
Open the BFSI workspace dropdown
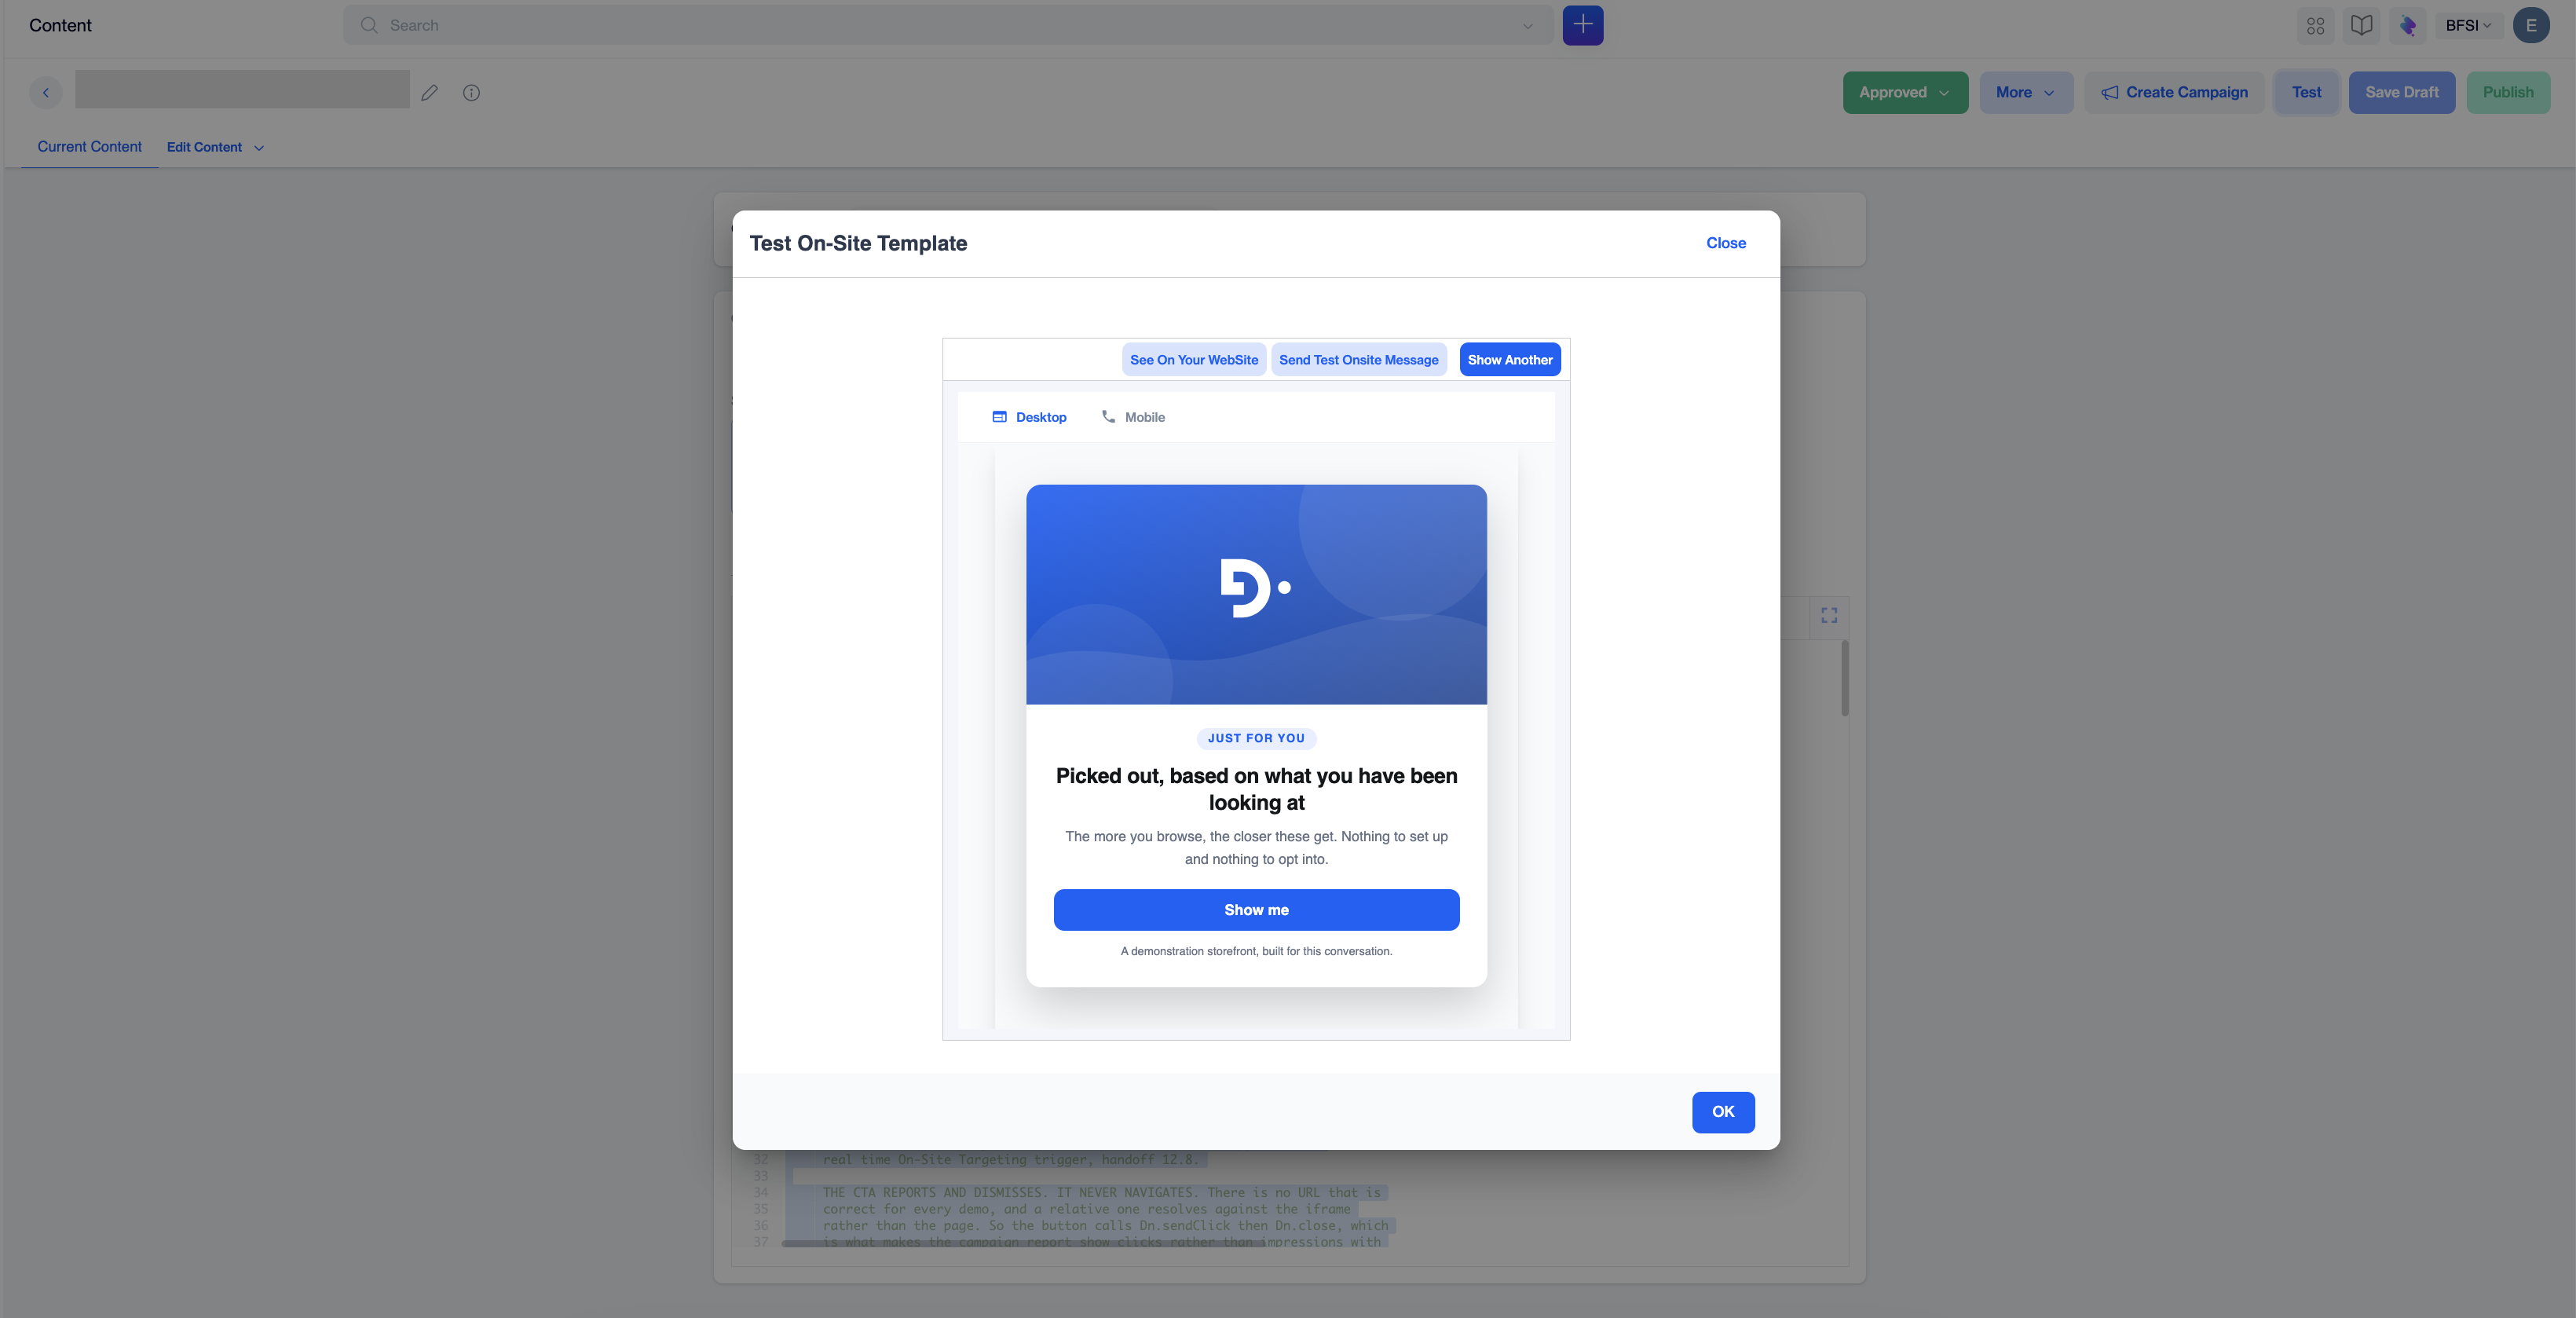(2468, 26)
